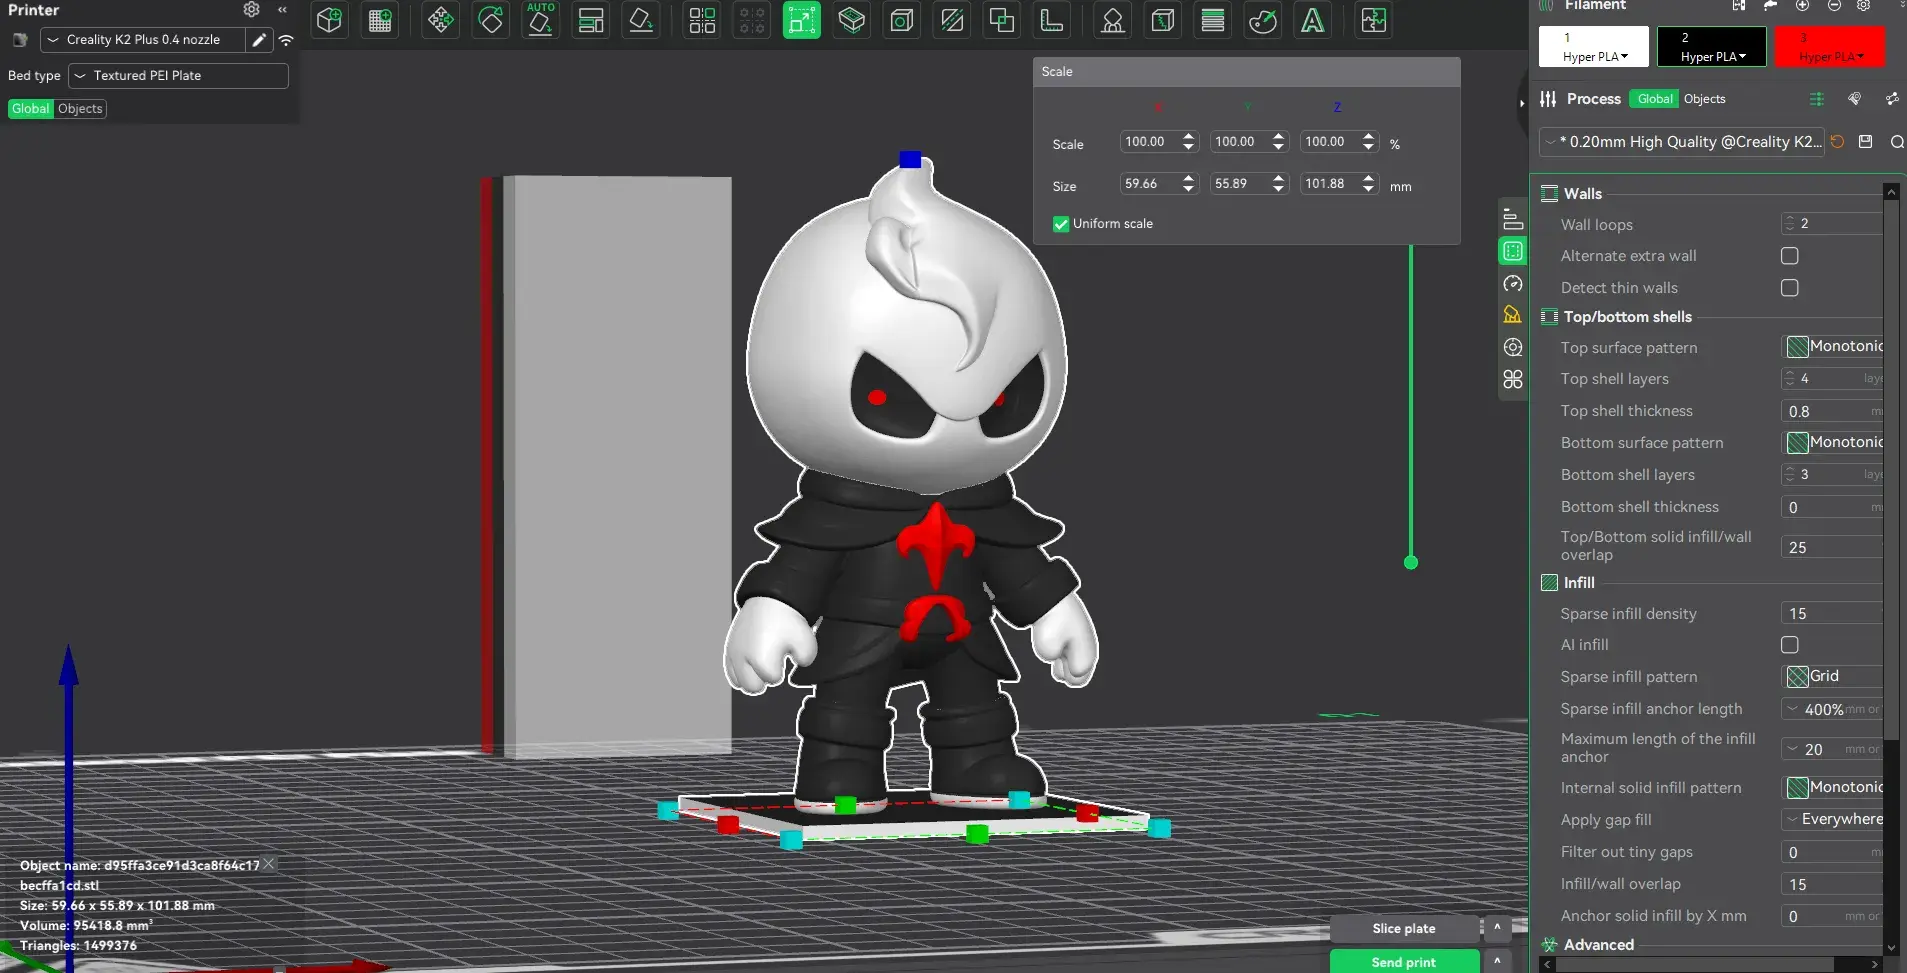
Task: Click the vertical layer slider handle
Action: click(x=1411, y=562)
